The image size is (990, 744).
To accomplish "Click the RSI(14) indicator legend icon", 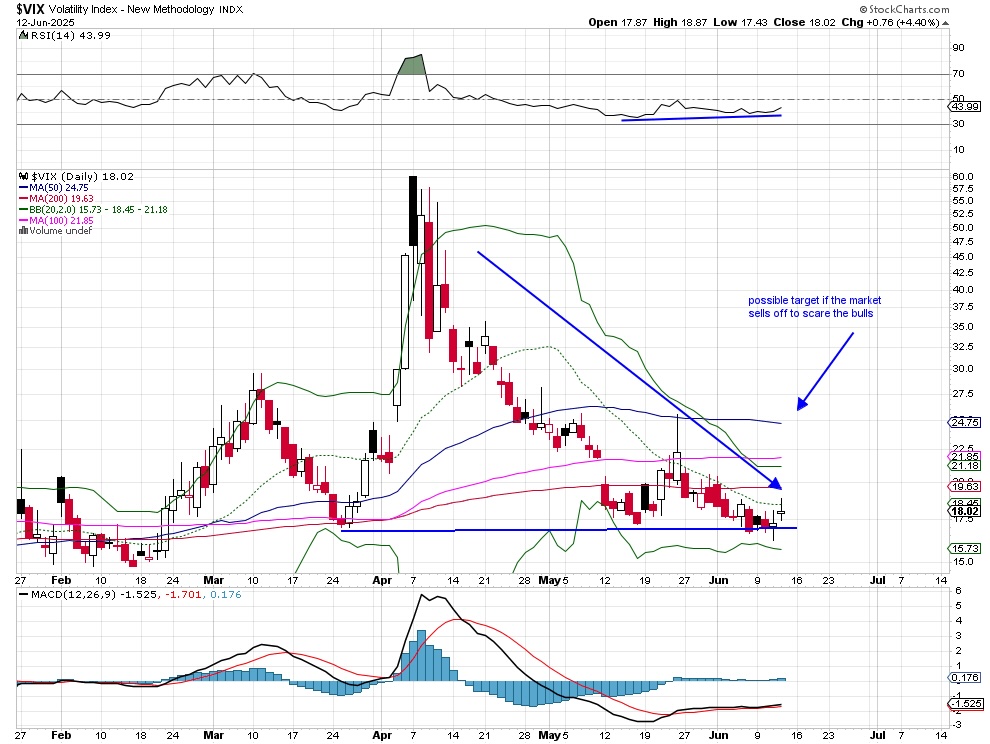I will click(x=24, y=36).
